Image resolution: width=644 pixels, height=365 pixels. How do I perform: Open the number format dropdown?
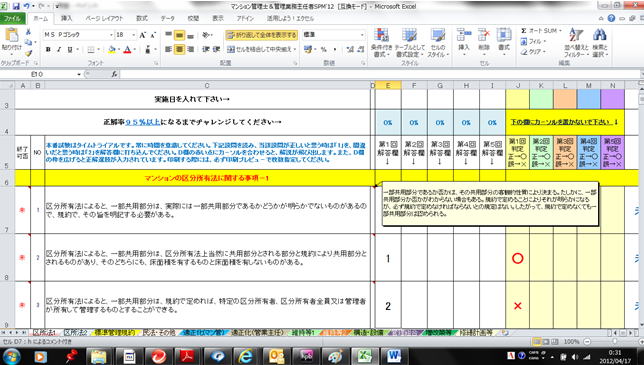(362, 35)
